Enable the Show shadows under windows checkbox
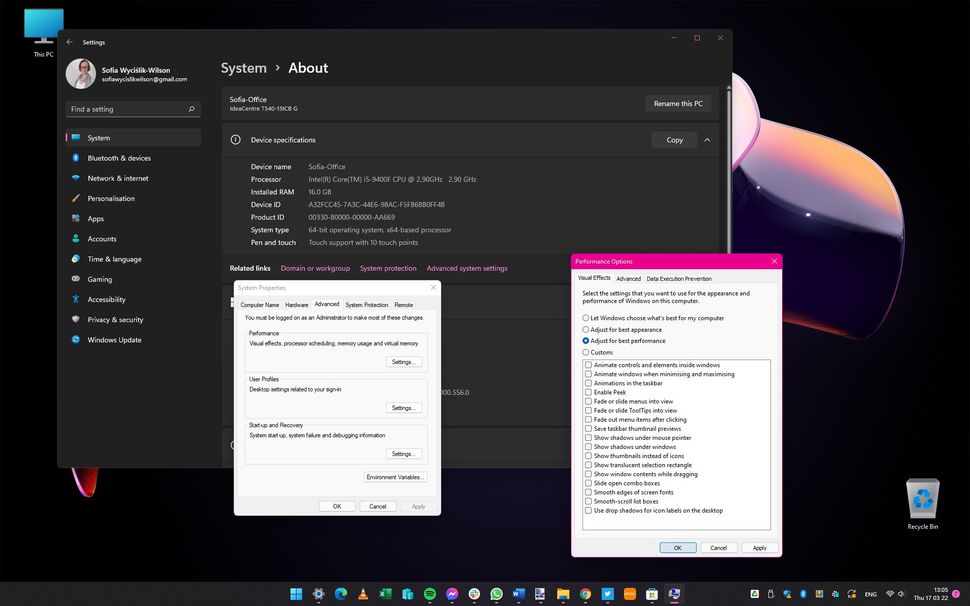Screen dimensions: 970x606 (x=589, y=446)
